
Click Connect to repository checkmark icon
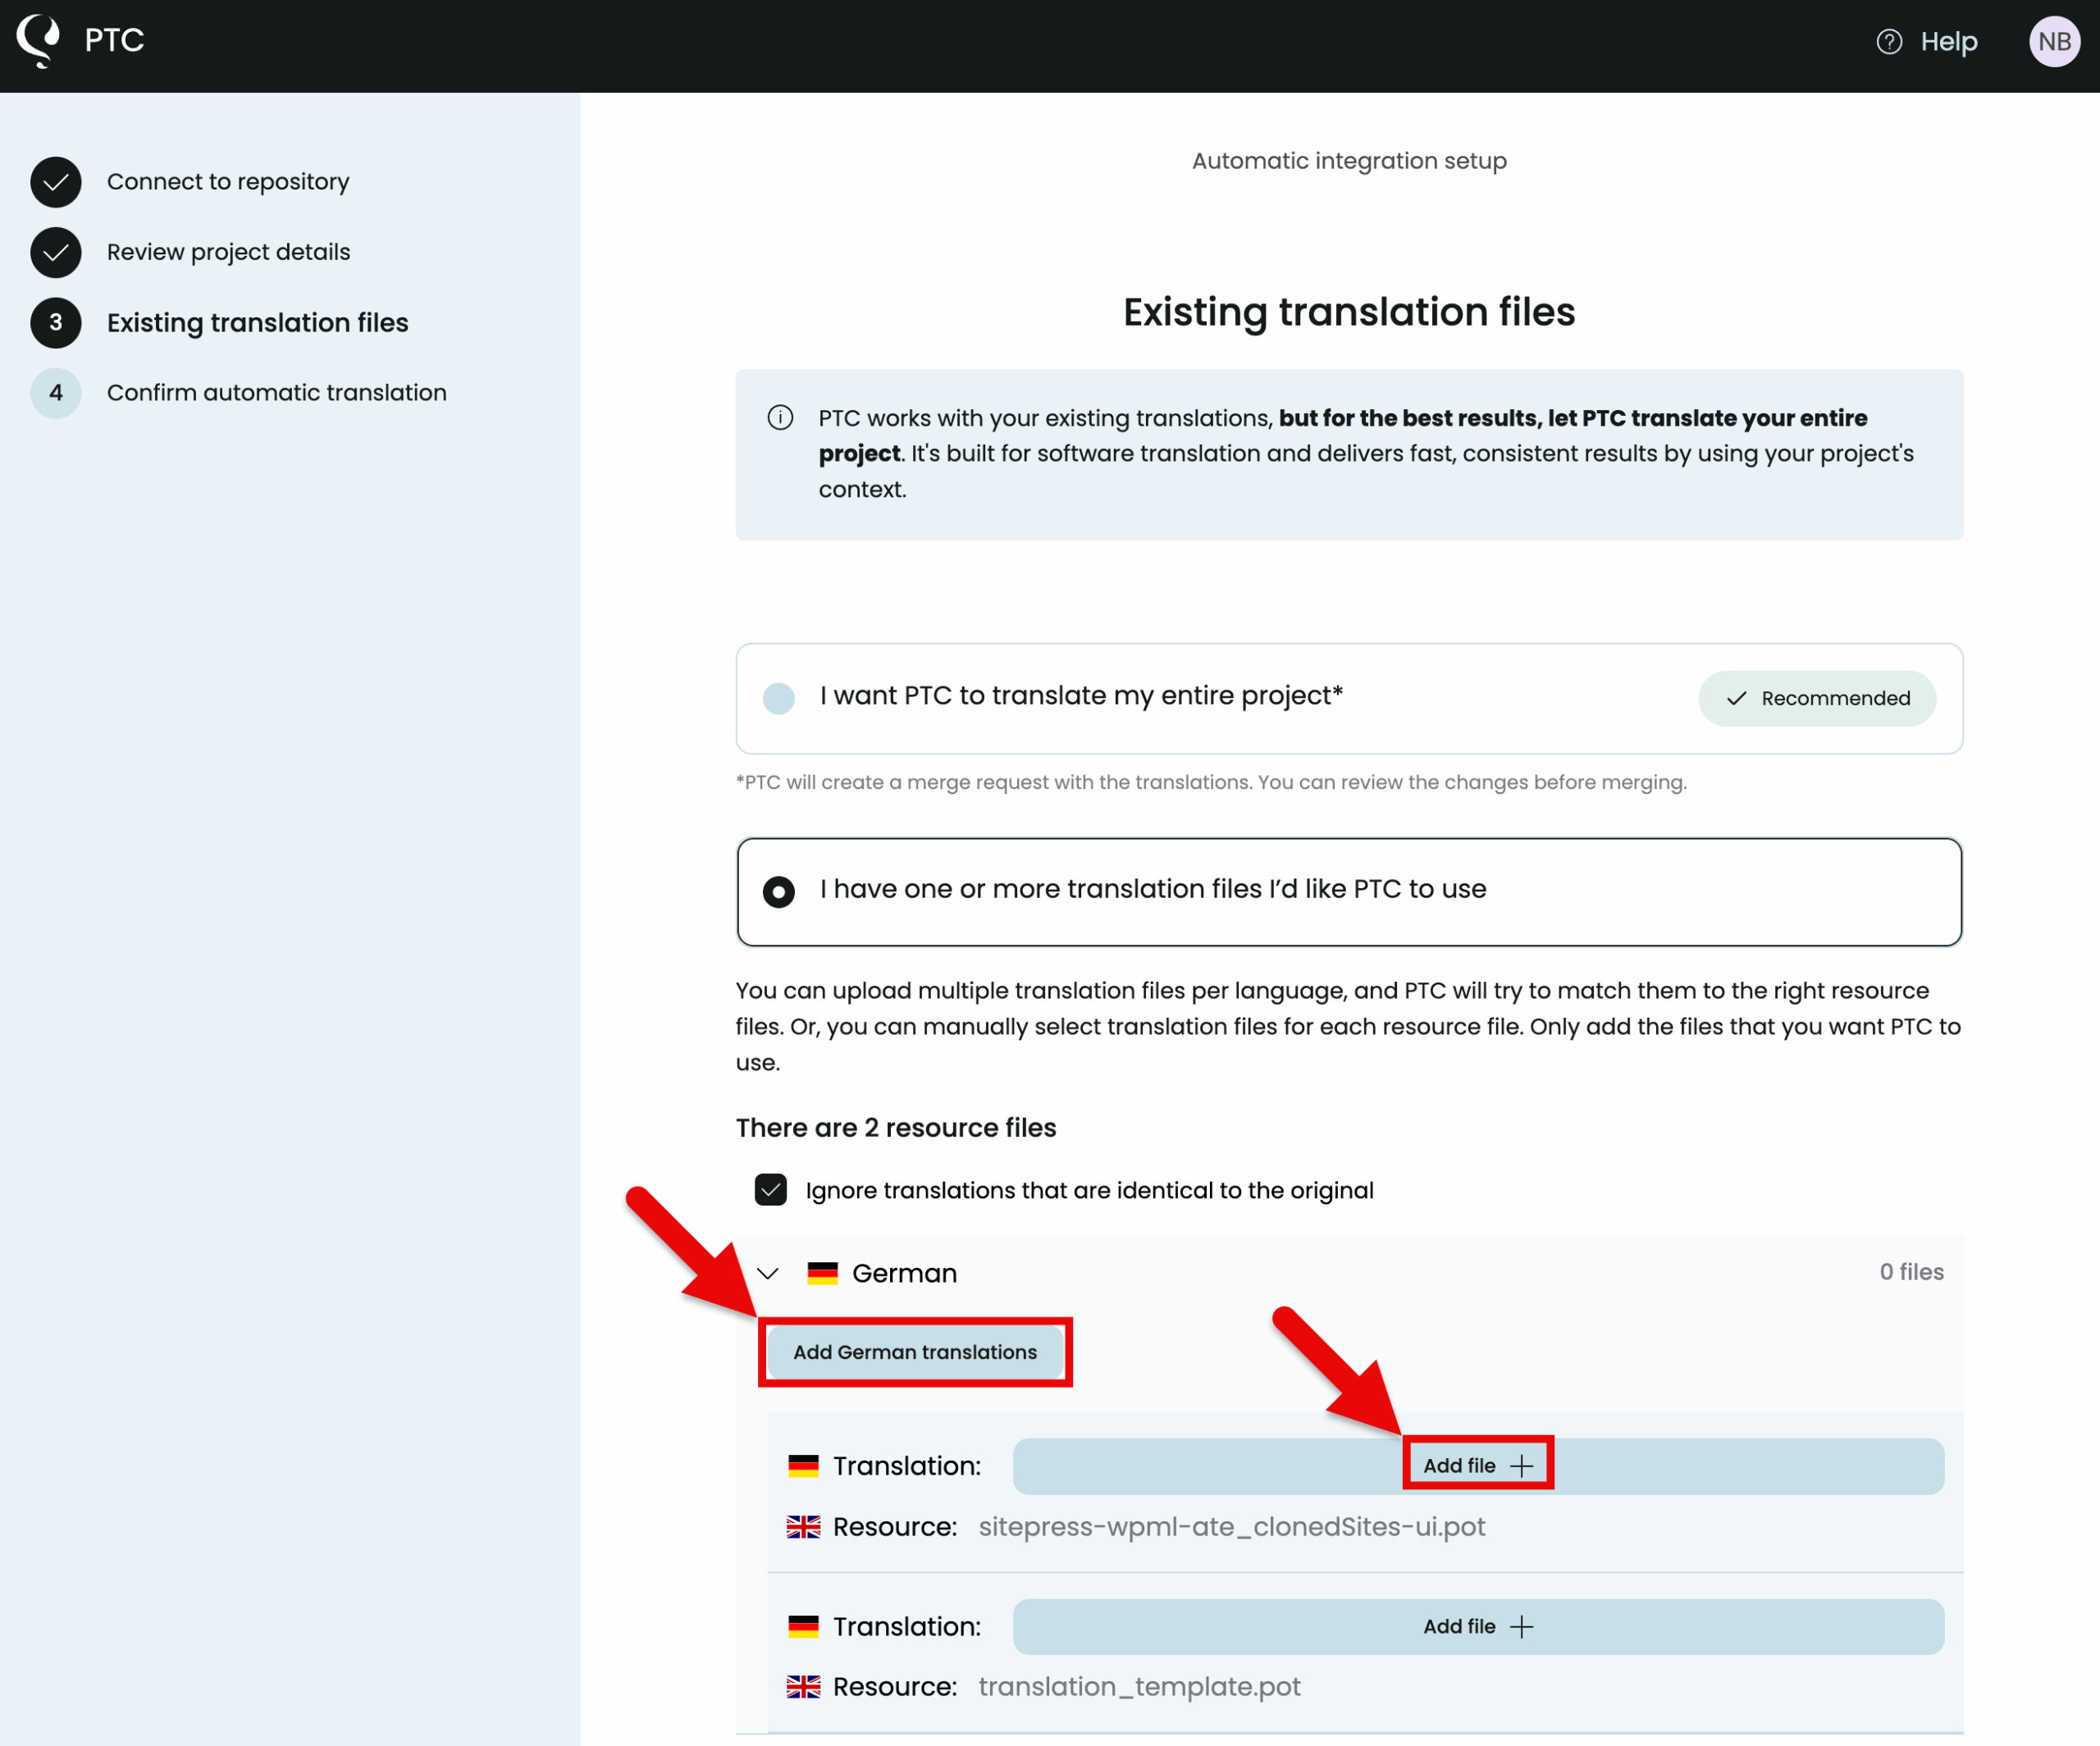[56, 182]
